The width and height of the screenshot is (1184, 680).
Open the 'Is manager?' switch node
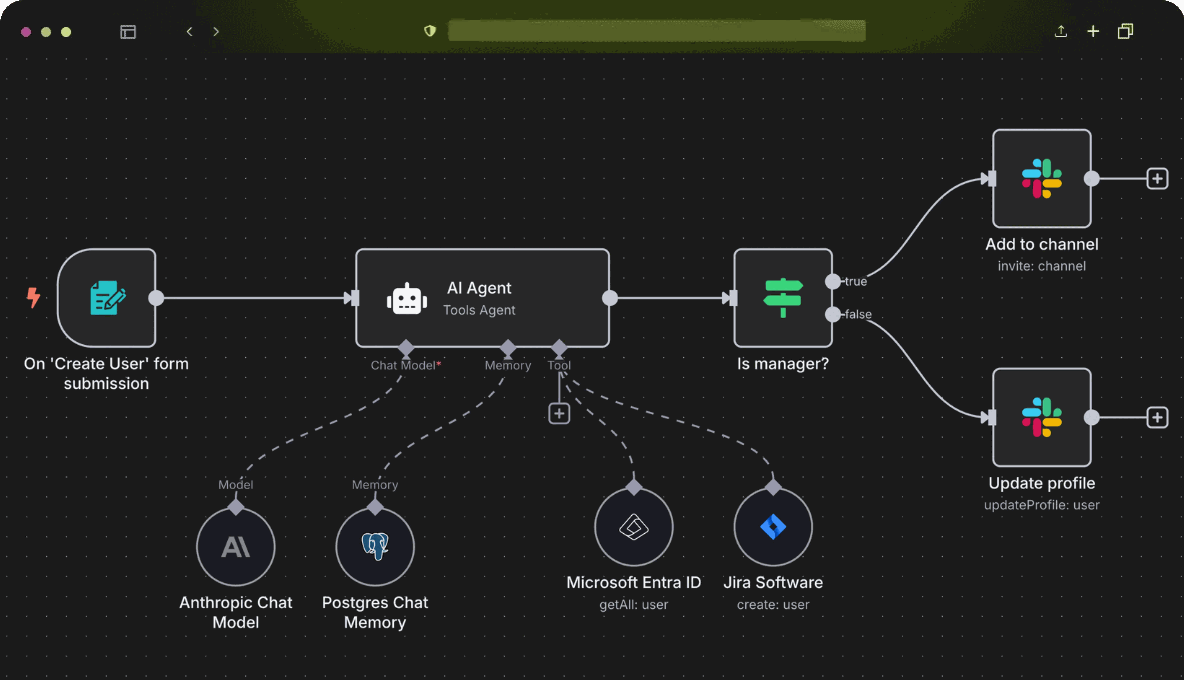click(782, 298)
